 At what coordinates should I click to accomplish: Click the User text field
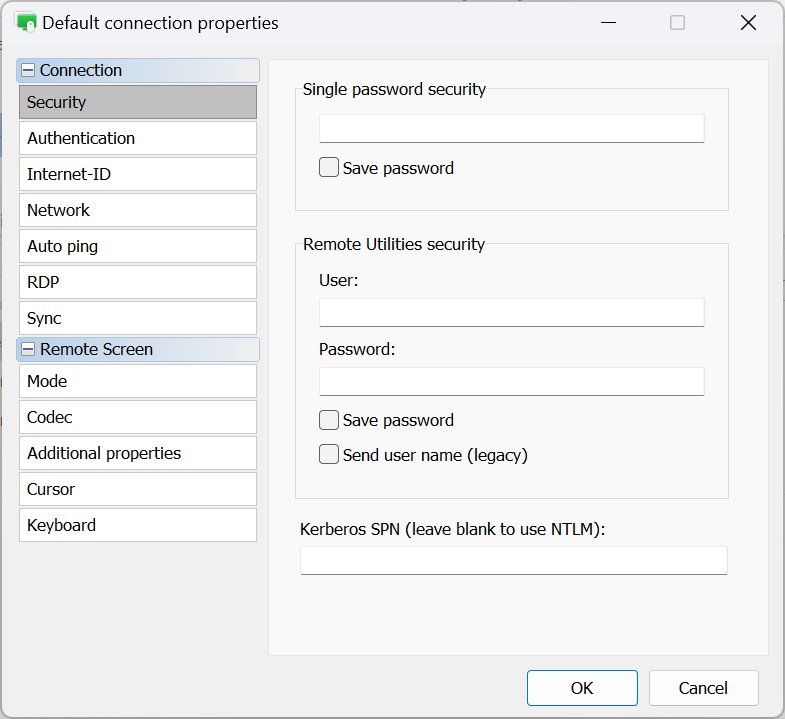[x=511, y=312]
